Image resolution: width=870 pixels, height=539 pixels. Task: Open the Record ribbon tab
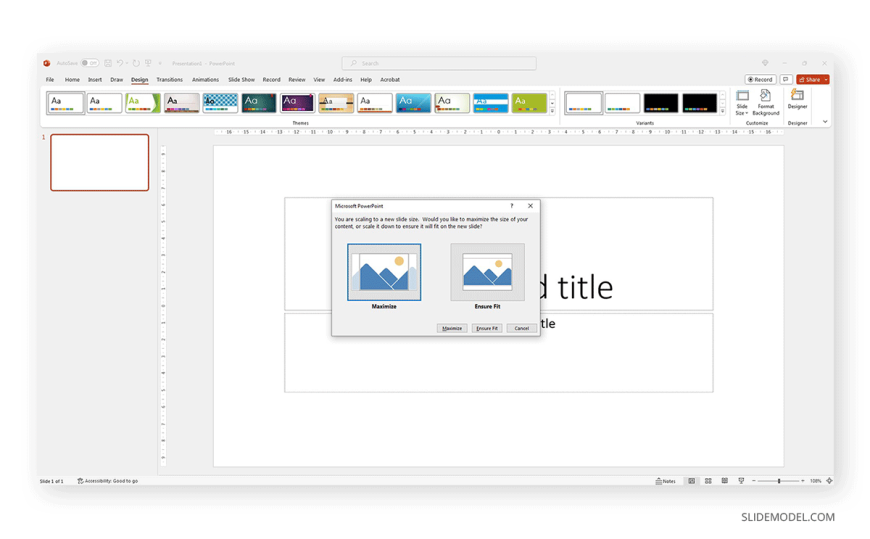pos(271,80)
